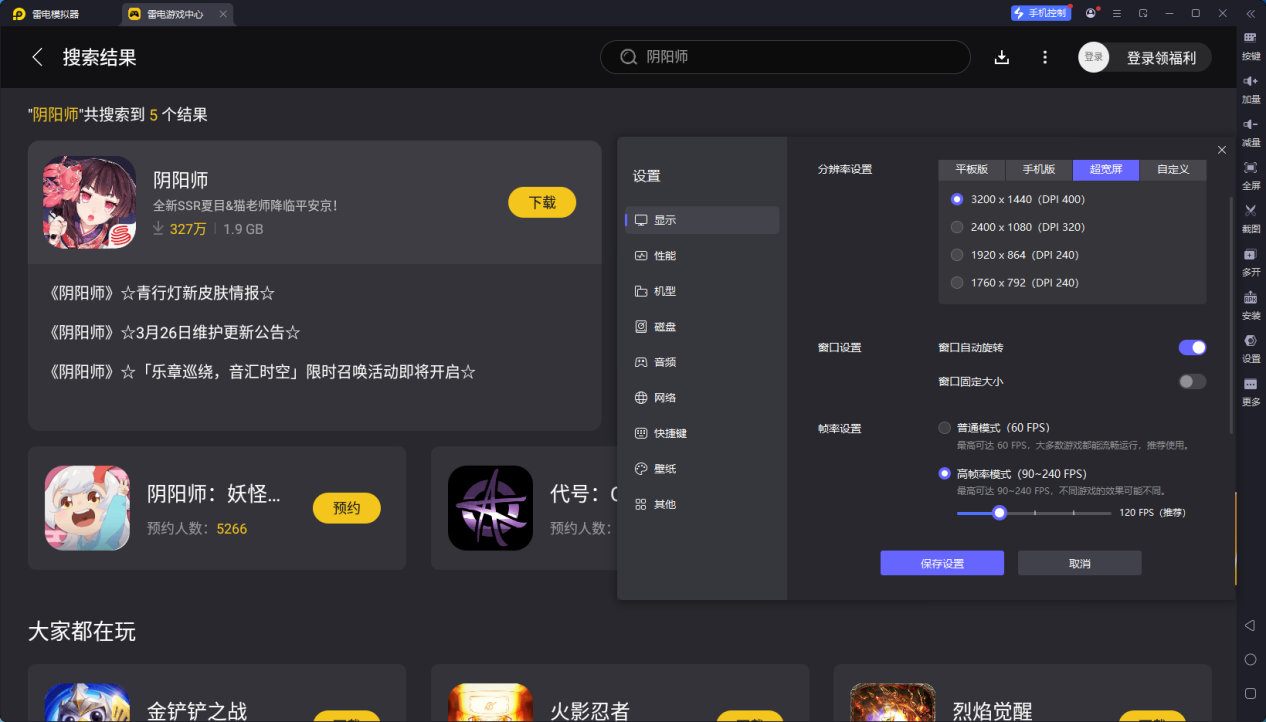Open the downloads icon in the top bar
This screenshot has width=1266, height=722.
point(1001,57)
